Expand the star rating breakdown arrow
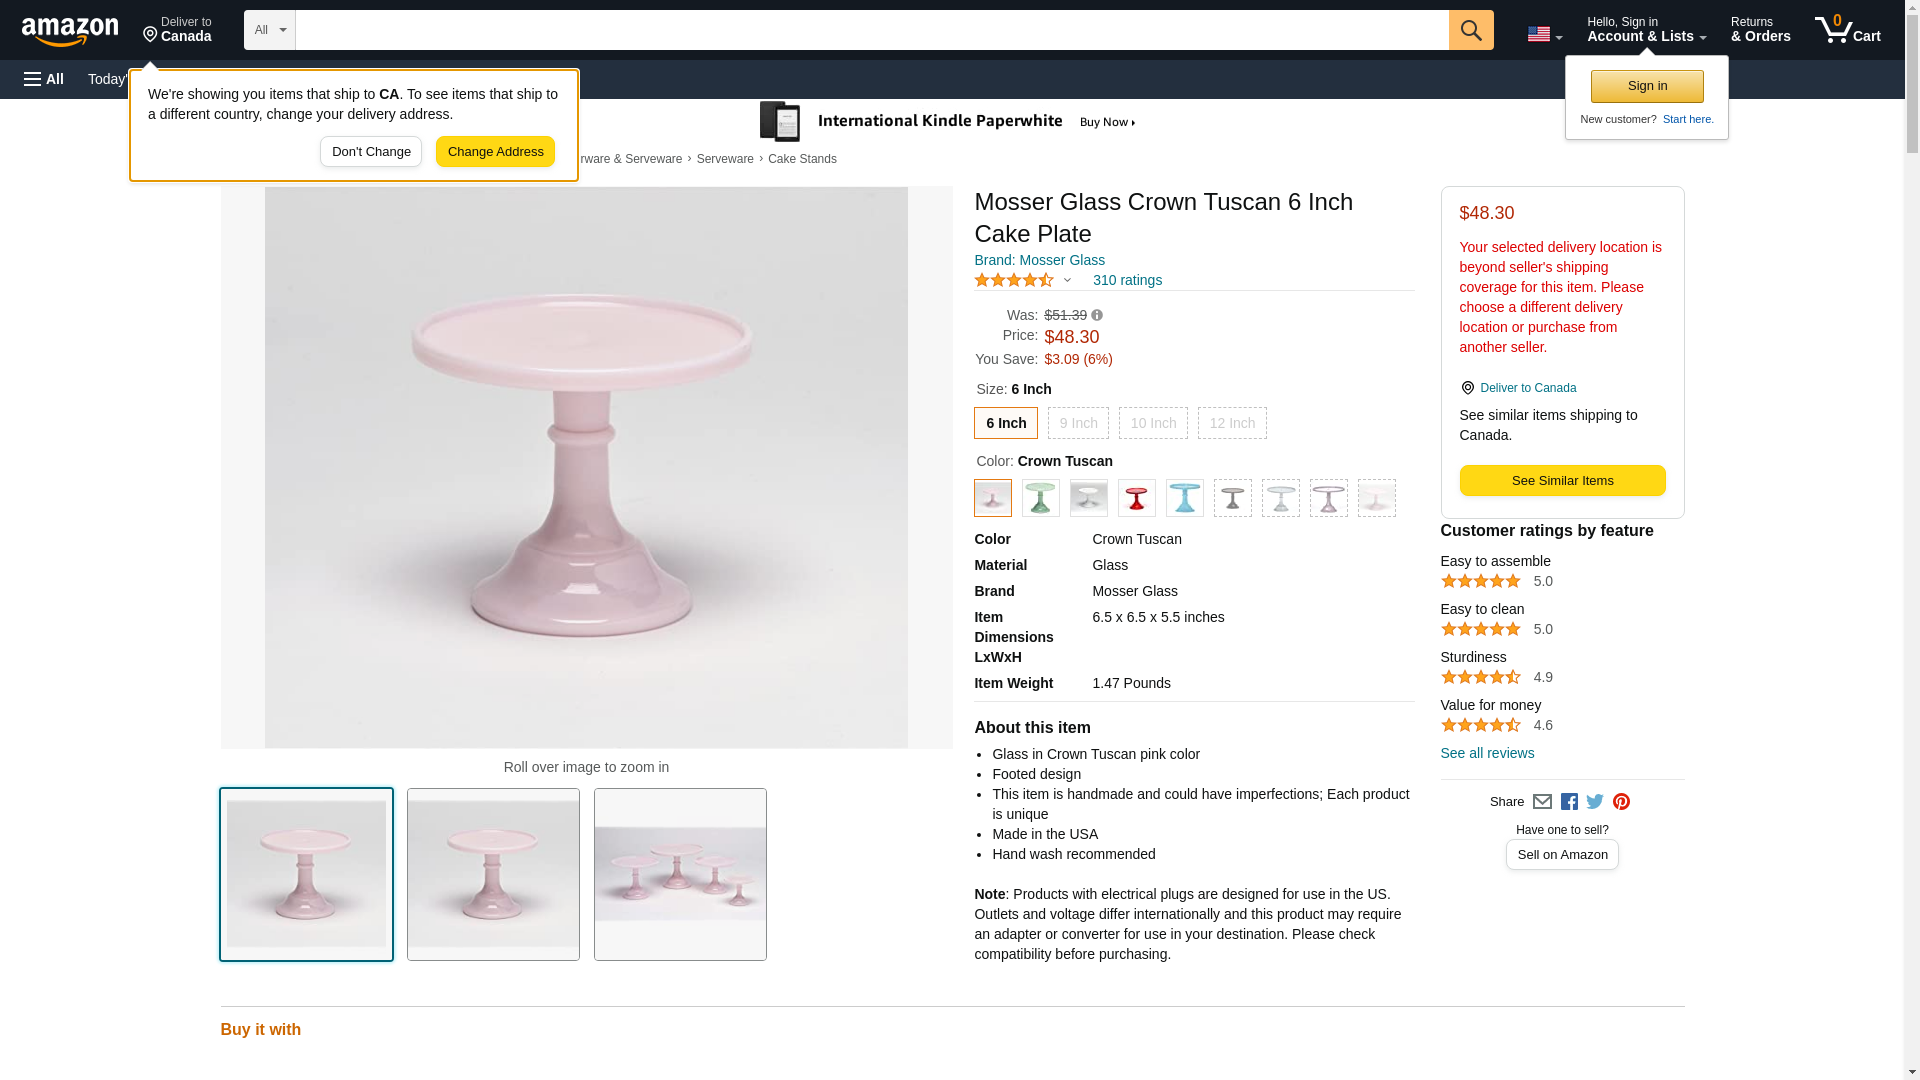The width and height of the screenshot is (1920, 1080). pos(1067,281)
